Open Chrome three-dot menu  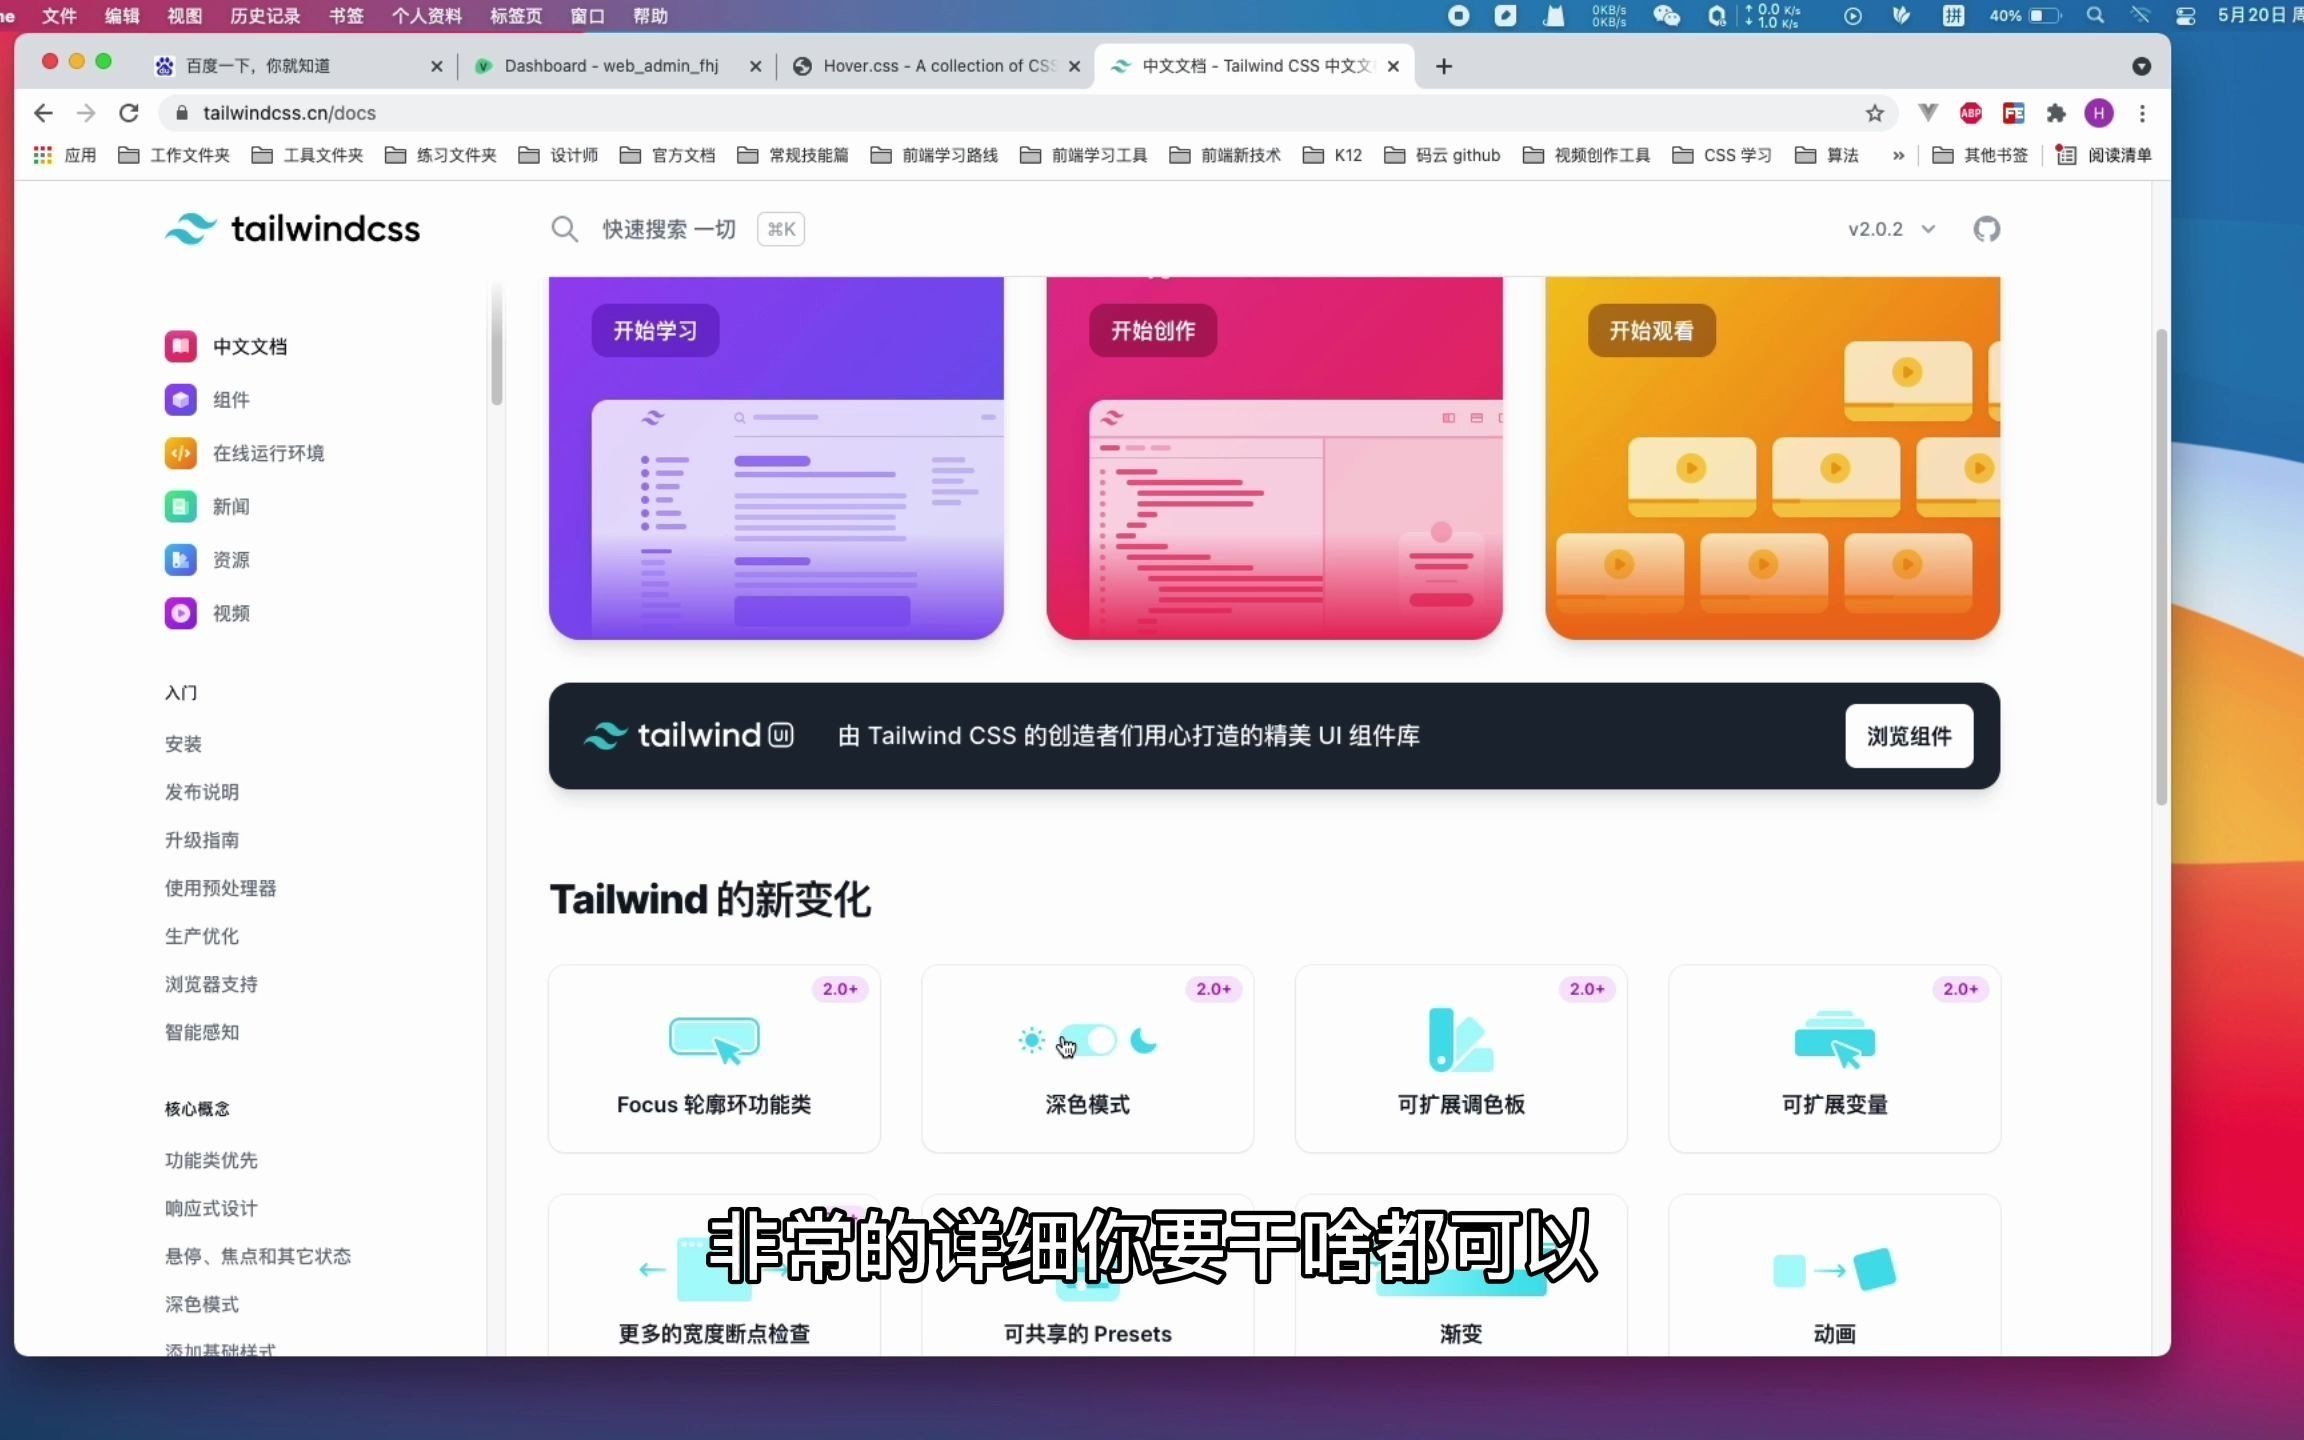[2142, 113]
